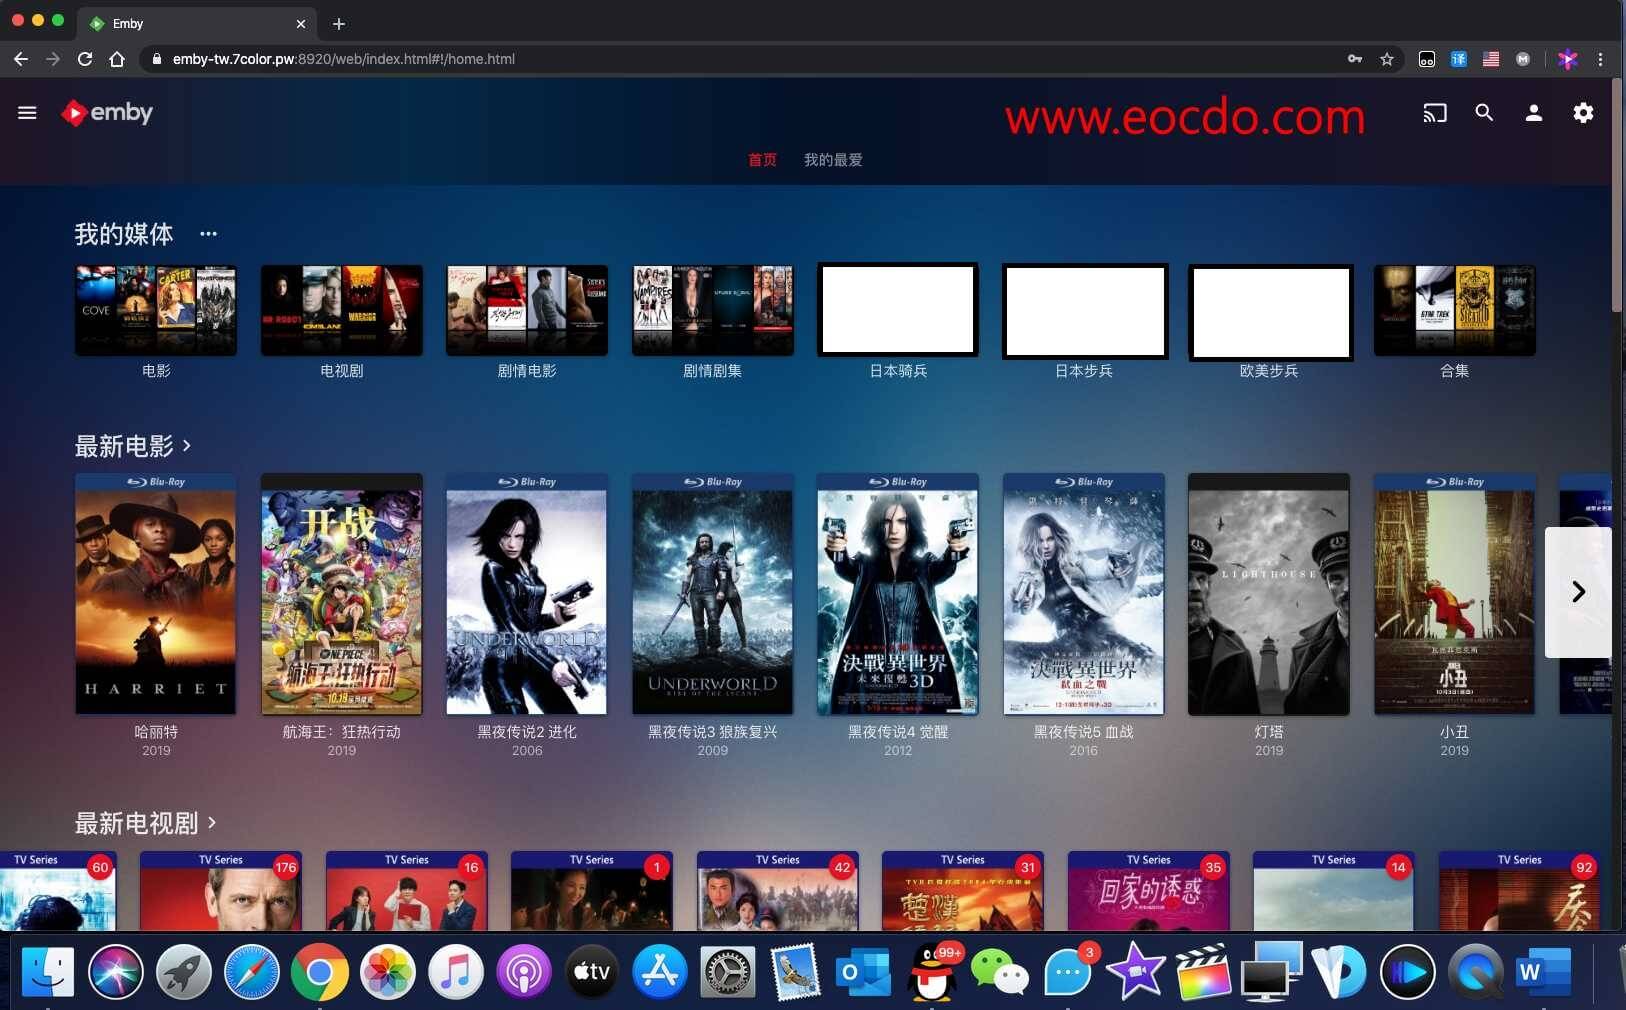Open the 黑夜传说4 觉醒 poster
The image size is (1626, 1010).
point(898,594)
